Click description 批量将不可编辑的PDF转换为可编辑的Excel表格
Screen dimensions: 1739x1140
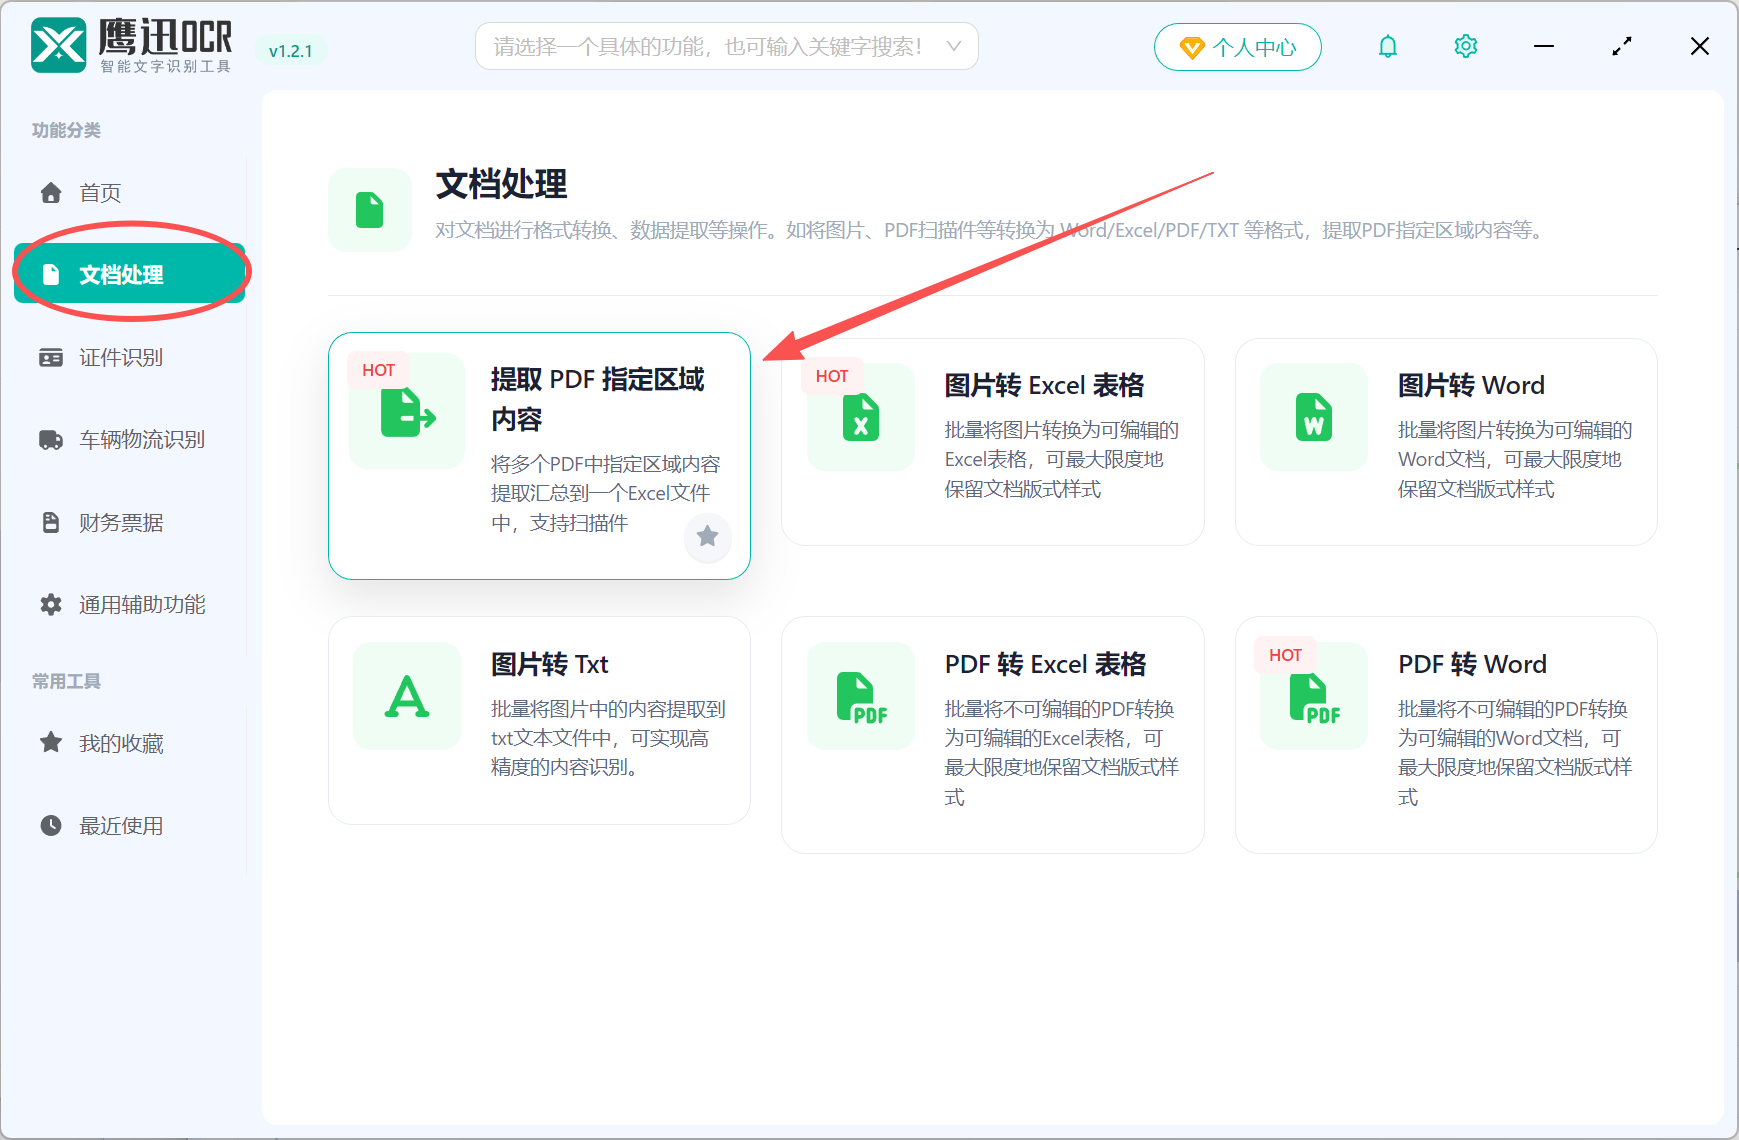pos(1062,752)
